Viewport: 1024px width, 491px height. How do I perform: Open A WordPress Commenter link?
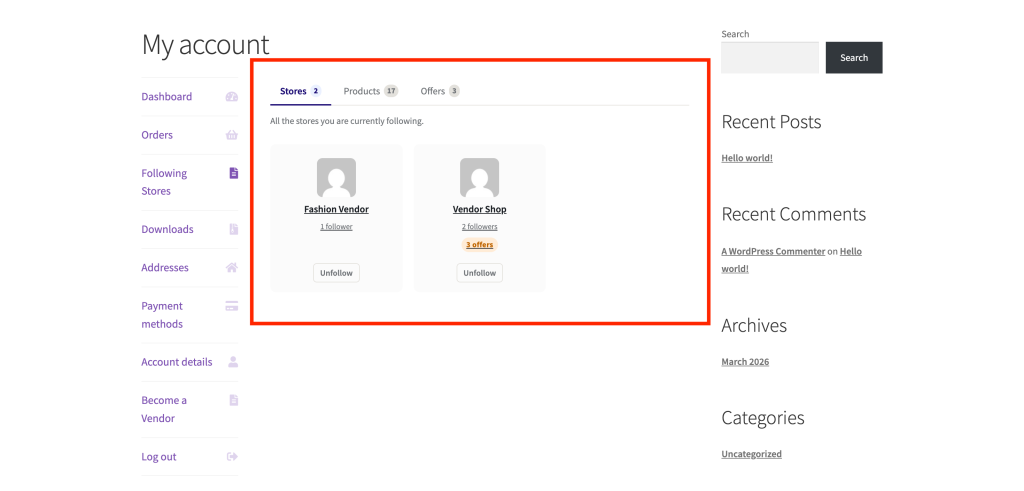[x=773, y=251]
